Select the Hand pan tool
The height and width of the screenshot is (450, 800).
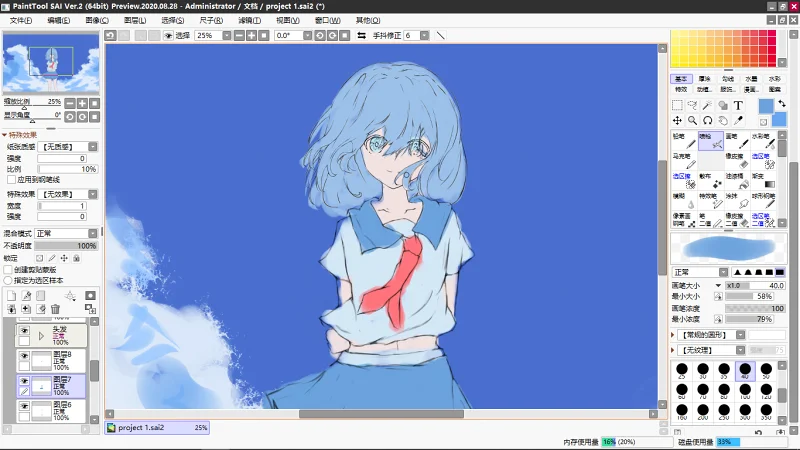(x=723, y=120)
